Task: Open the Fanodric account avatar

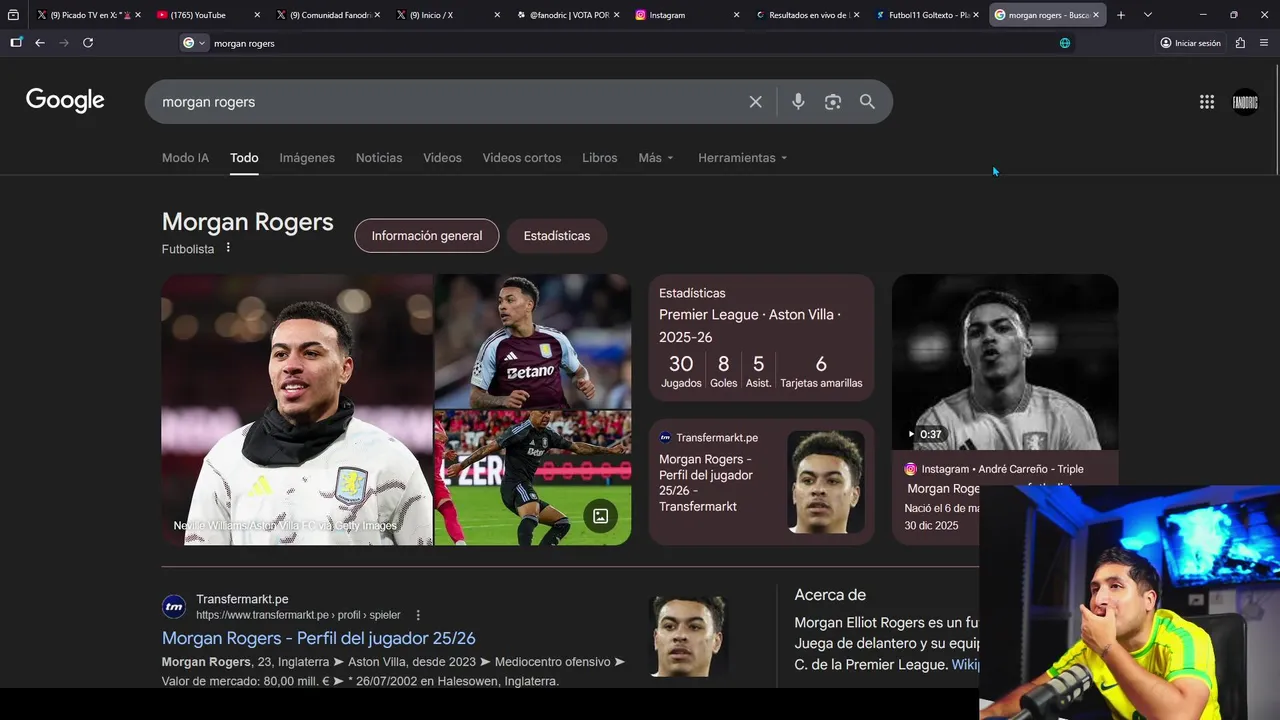Action: (1245, 102)
